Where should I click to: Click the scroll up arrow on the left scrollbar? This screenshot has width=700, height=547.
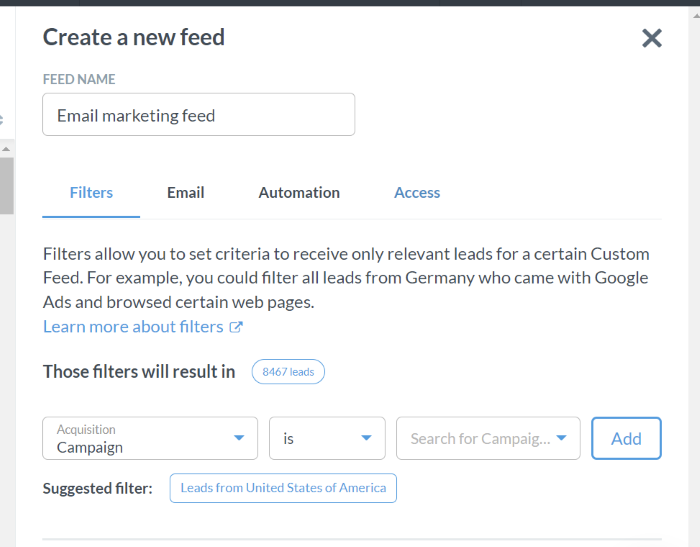[6, 149]
